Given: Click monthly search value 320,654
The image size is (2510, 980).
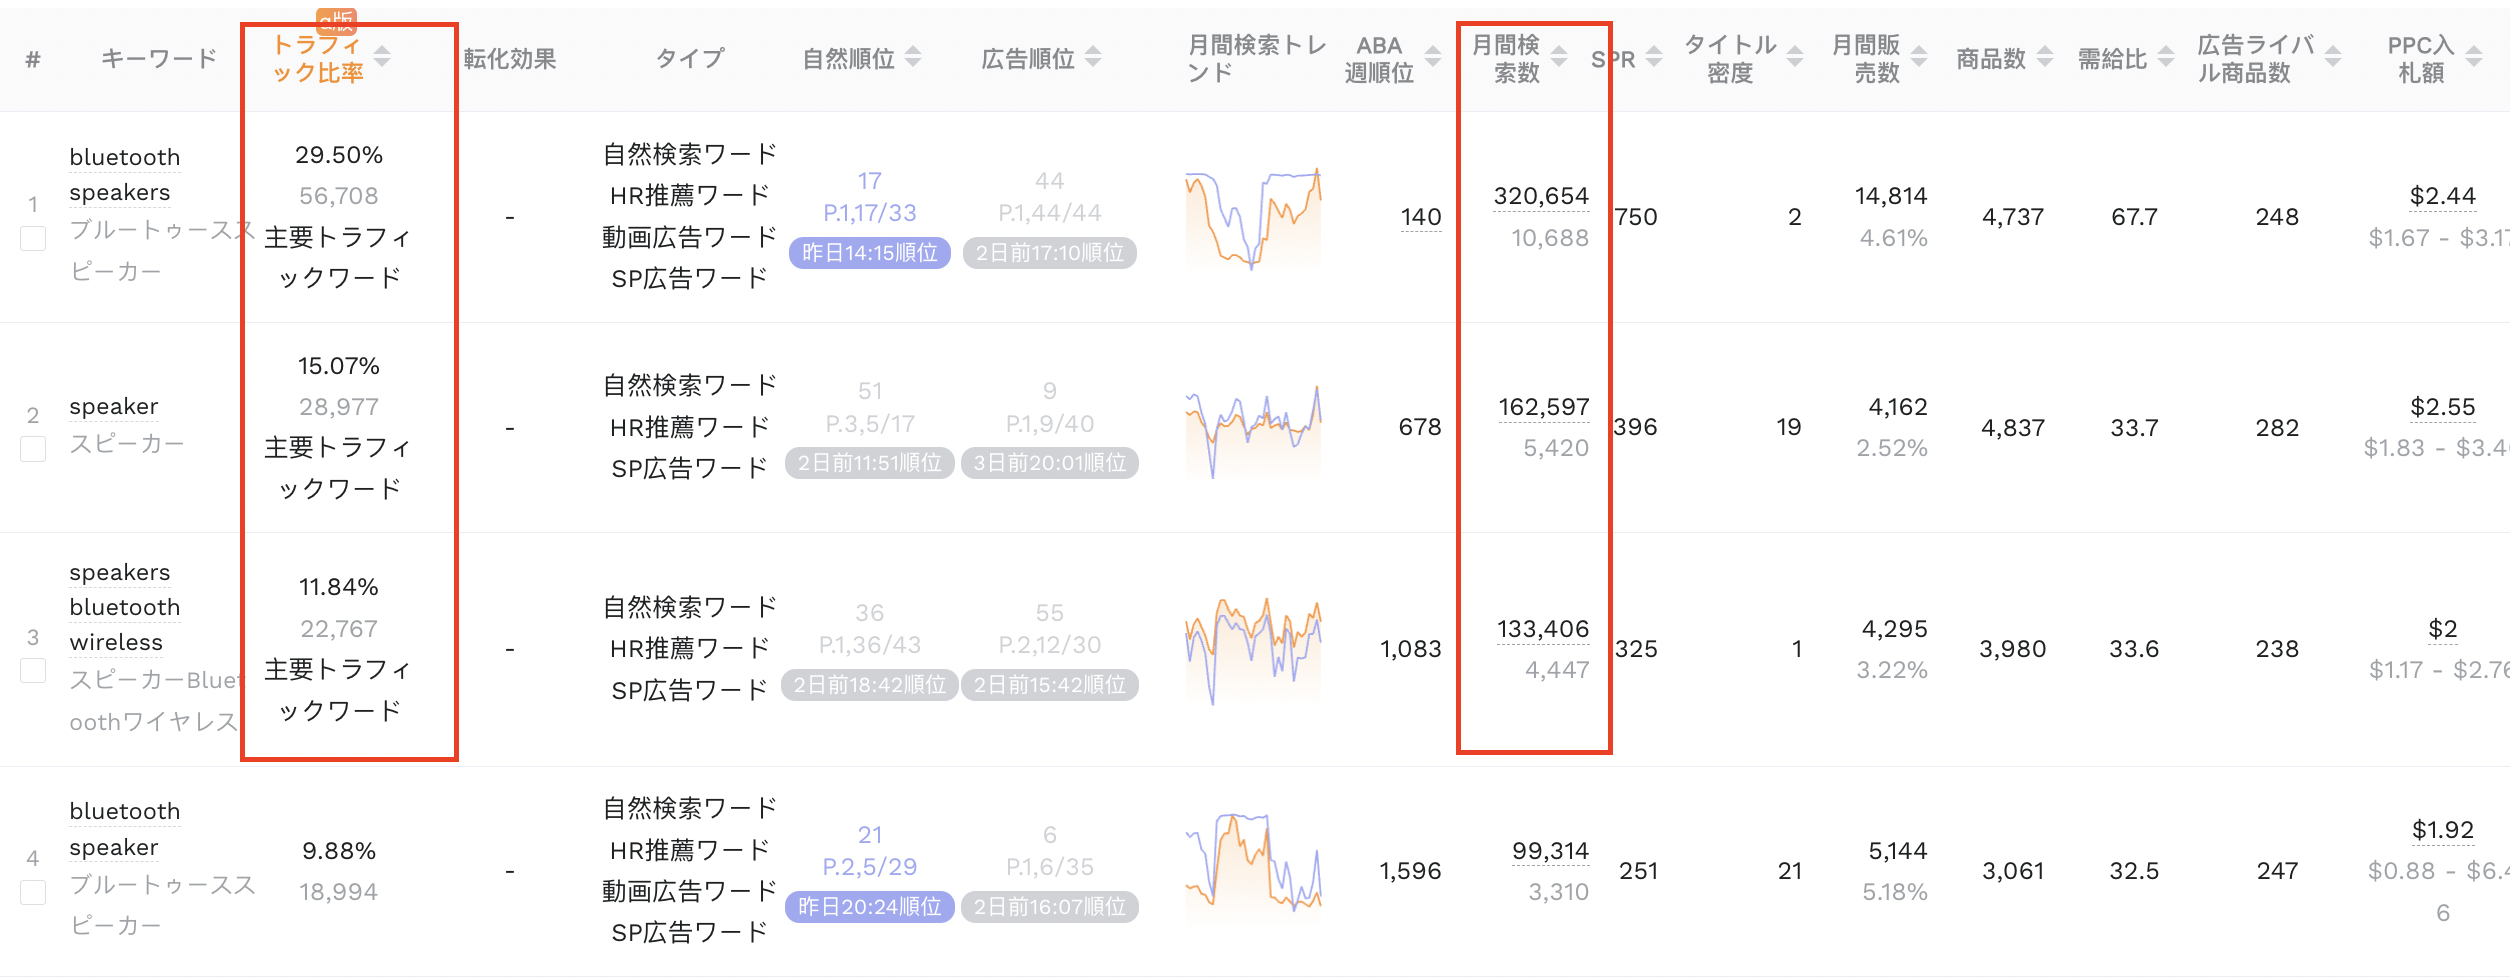Looking at the screenshot, I should click(1541, 196).
